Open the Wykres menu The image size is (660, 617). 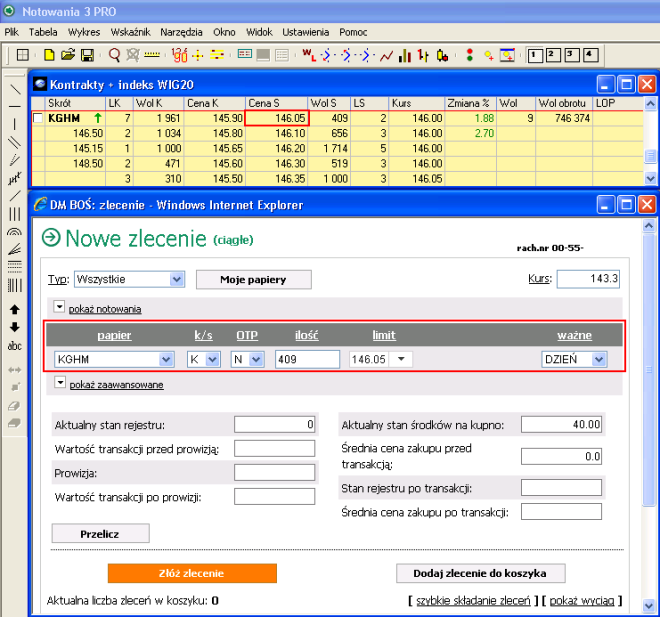tap(84, 32)
